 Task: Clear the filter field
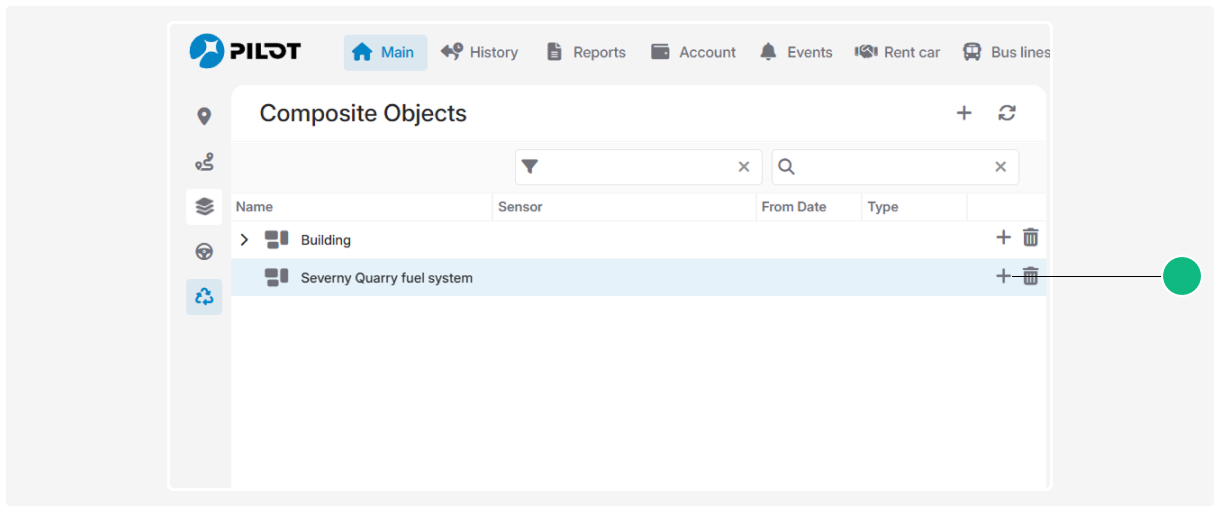[744, 167]
